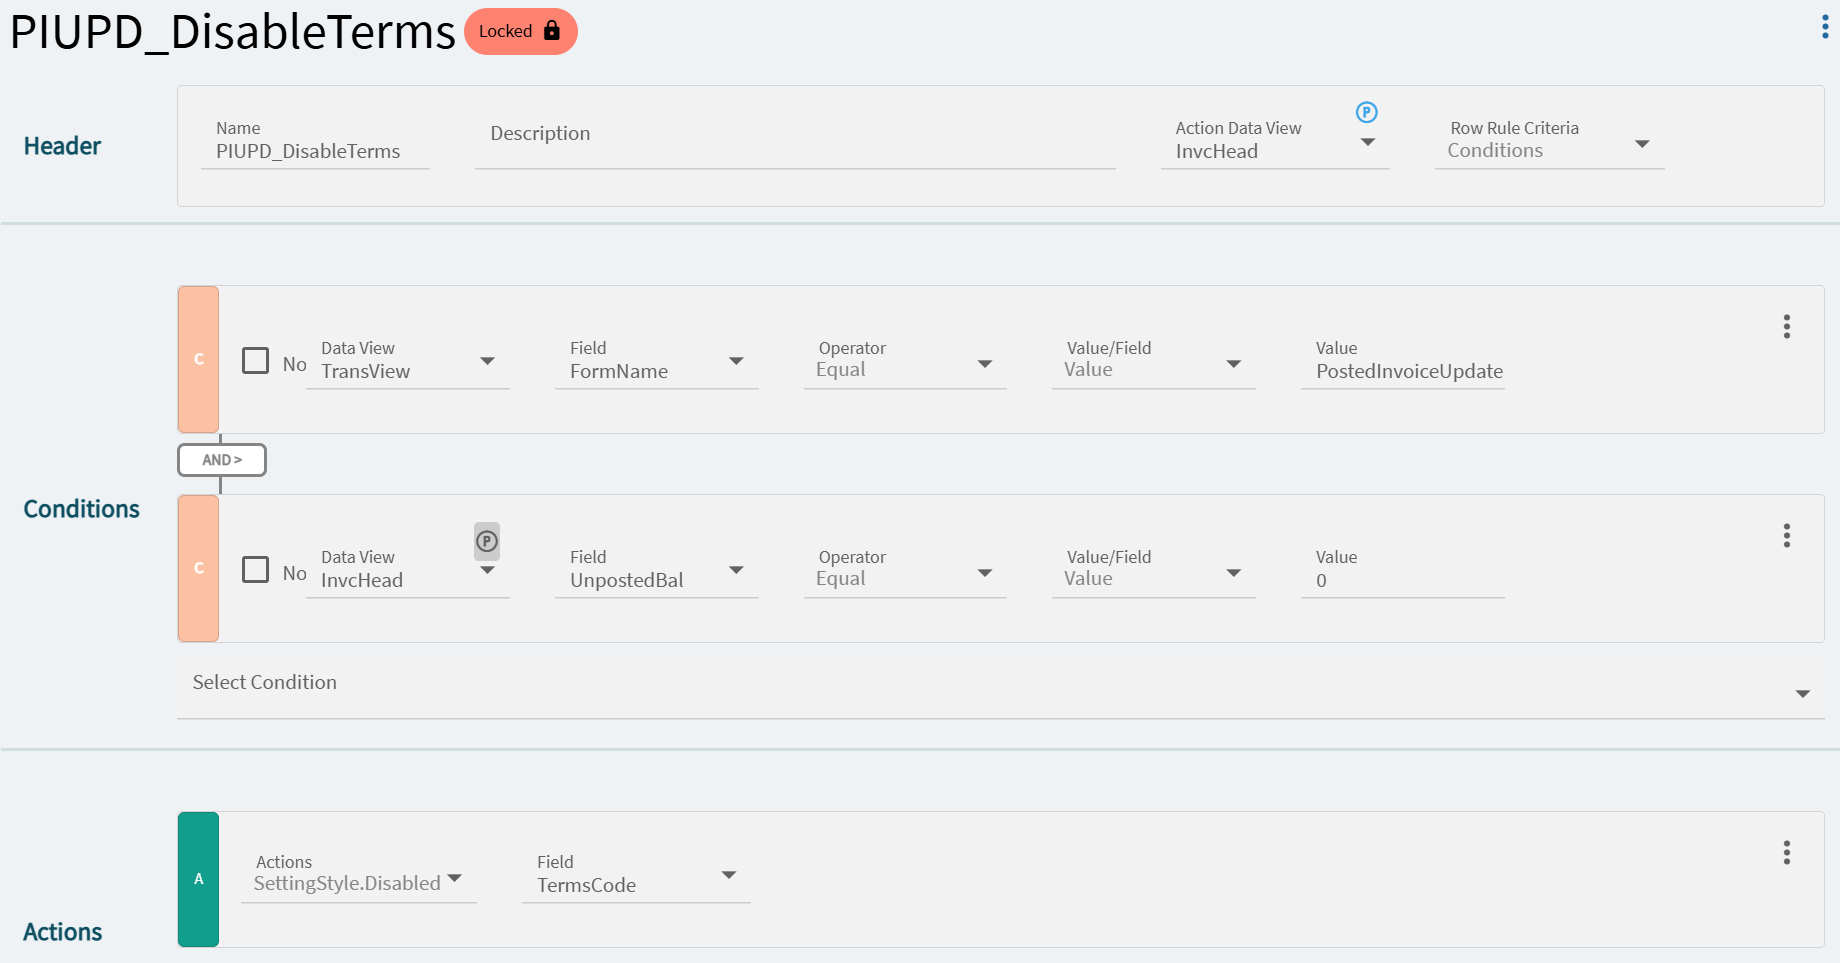Viewport: 1840px width, 963px height.
Task: Click the orange C handle of the UnpostedBal condition
Action: point(198,568)
